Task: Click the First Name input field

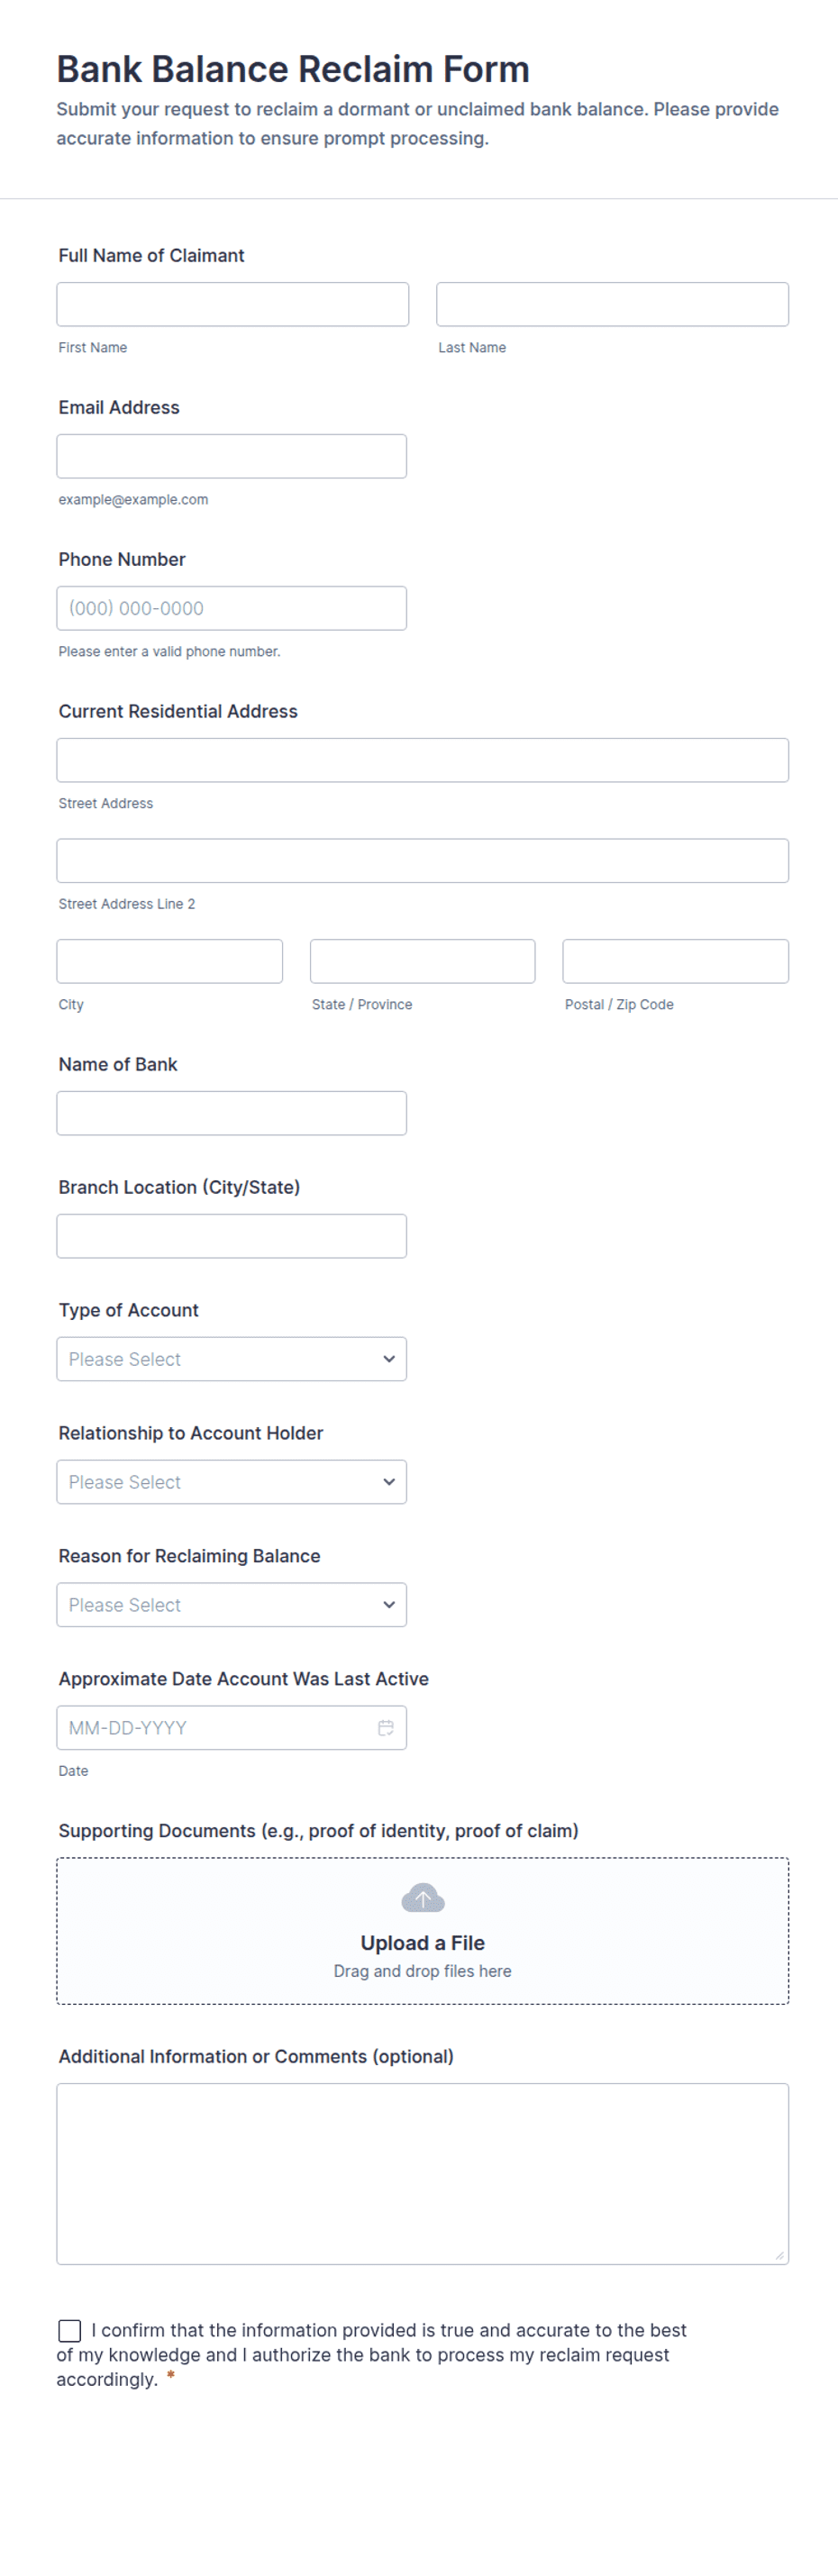Action: point(232,304)
